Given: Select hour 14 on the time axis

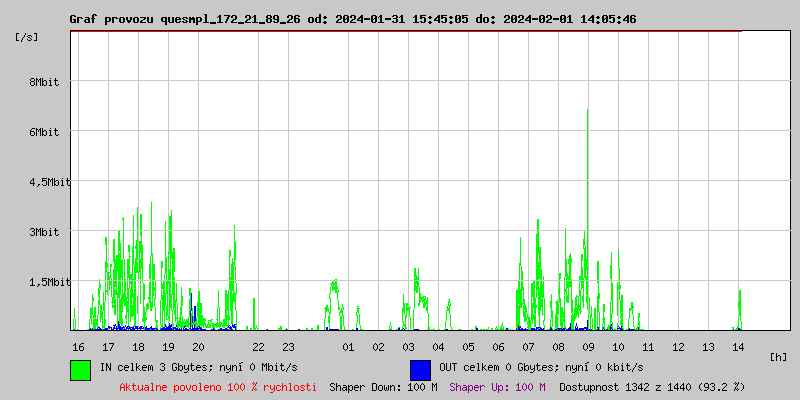Looking at the screenshot, I should coord(738,347).
